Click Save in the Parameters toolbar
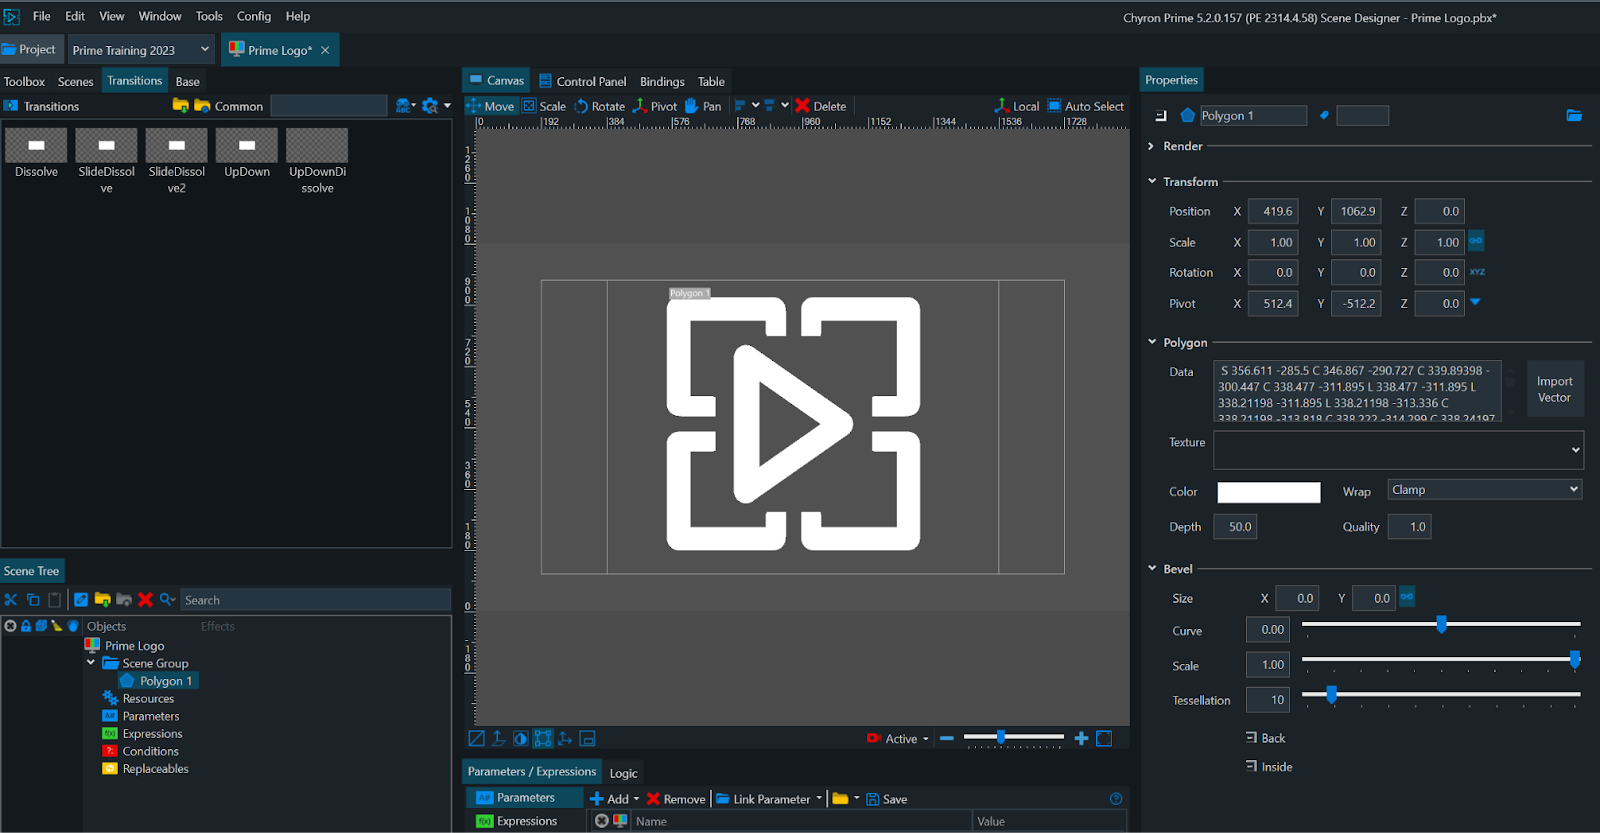 [887, 799]
